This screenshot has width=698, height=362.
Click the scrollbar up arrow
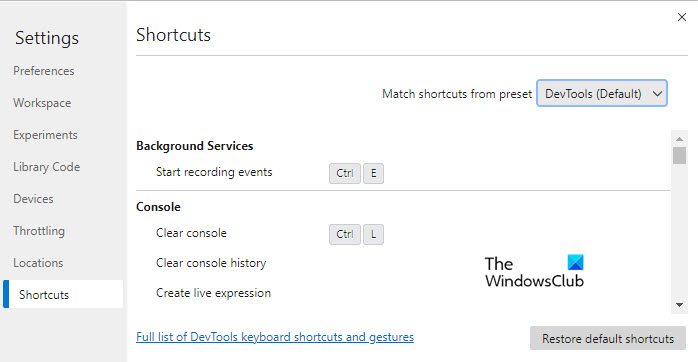tap(679, 139)
